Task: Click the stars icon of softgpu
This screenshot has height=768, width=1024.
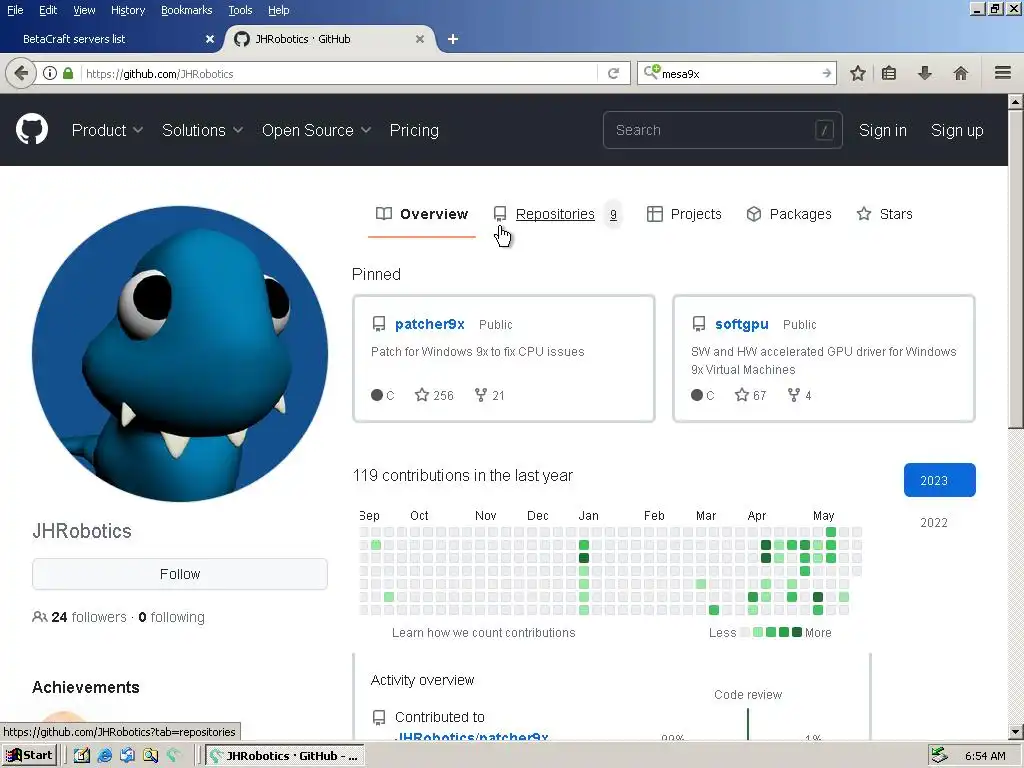Action: (x=742, y=395)
